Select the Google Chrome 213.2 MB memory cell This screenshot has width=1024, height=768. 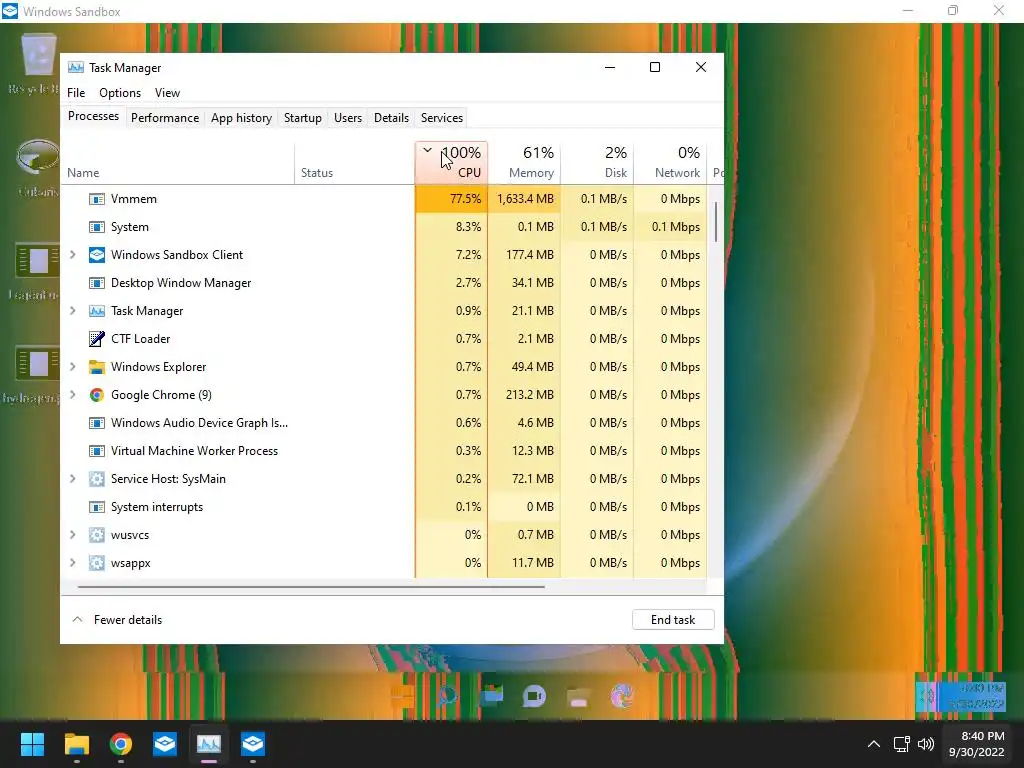click(x=524, y=394)
